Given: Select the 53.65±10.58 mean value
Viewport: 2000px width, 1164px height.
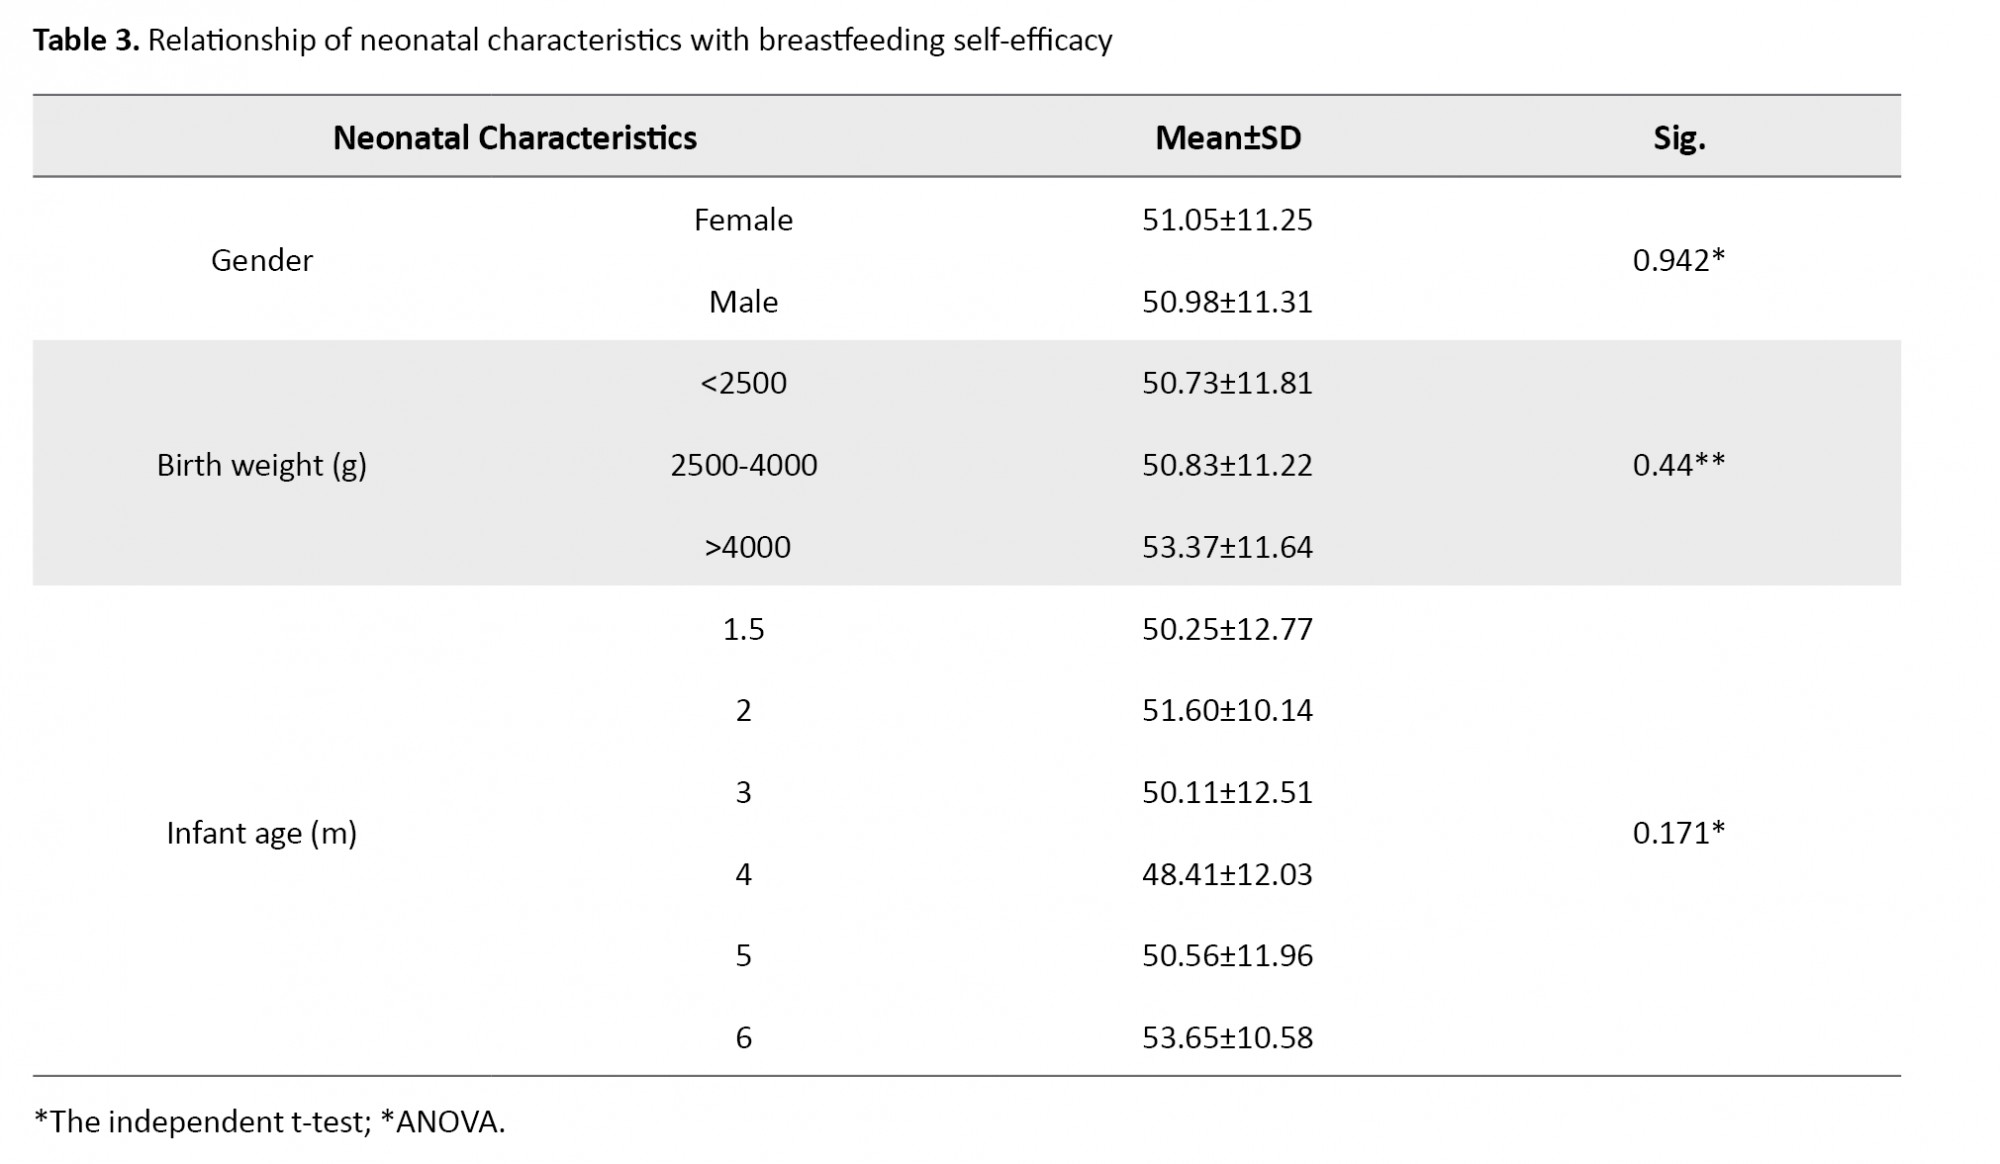Looking at the screenshot, I should point(1227,1037).
